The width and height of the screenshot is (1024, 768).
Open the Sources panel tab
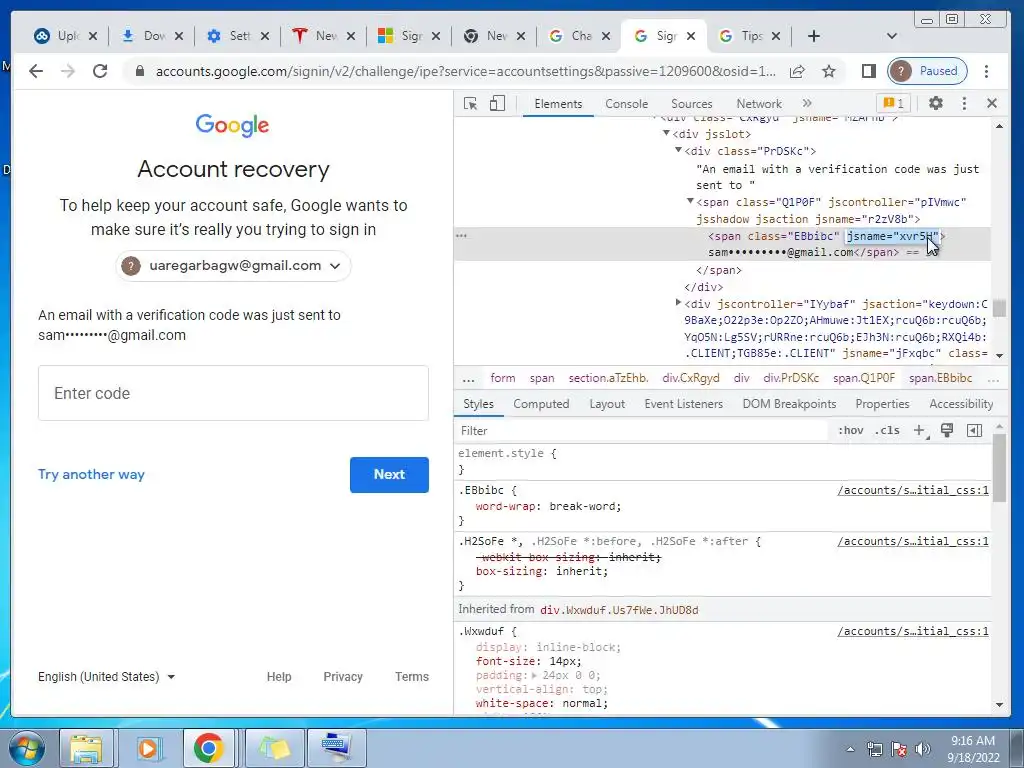tap(692, 104)
